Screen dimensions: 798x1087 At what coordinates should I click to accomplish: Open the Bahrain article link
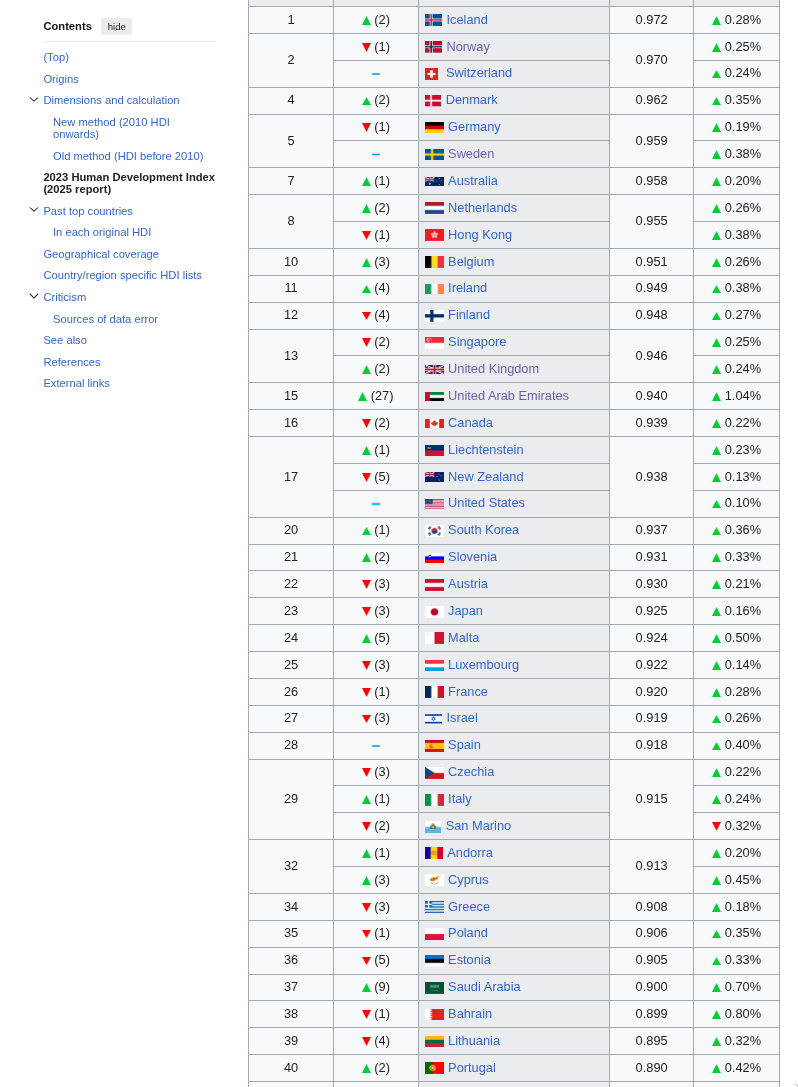tap(469, 1014)
